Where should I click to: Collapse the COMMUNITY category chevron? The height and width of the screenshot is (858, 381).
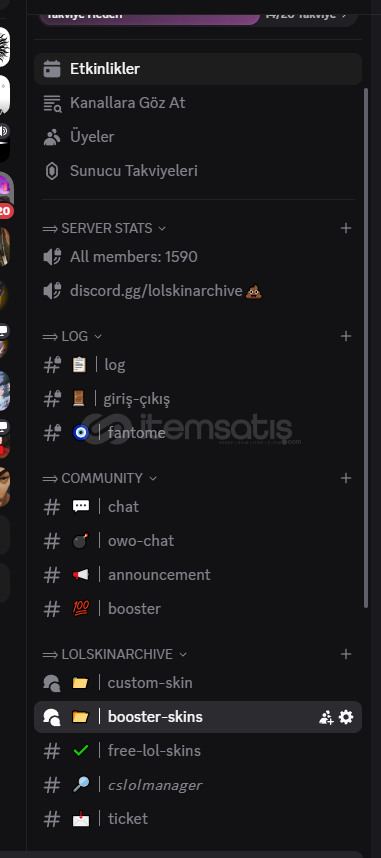pos(153,478)
